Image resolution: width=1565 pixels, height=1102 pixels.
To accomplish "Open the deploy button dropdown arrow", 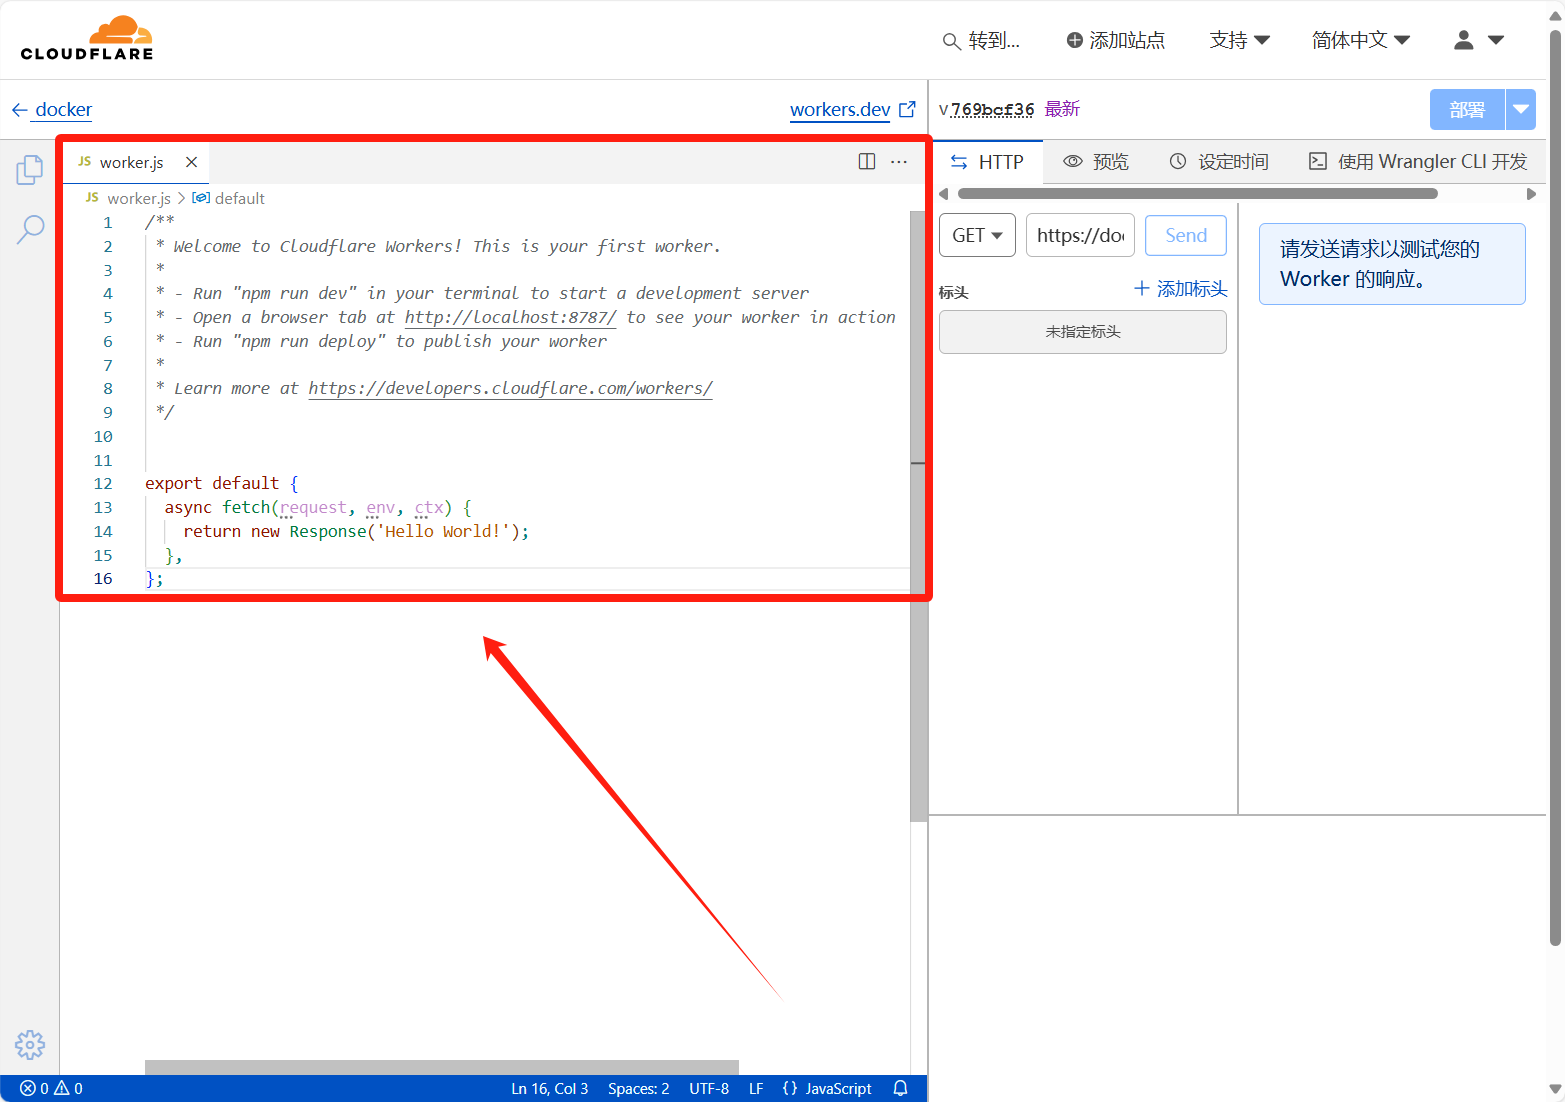I will (x=1520, y=110).
